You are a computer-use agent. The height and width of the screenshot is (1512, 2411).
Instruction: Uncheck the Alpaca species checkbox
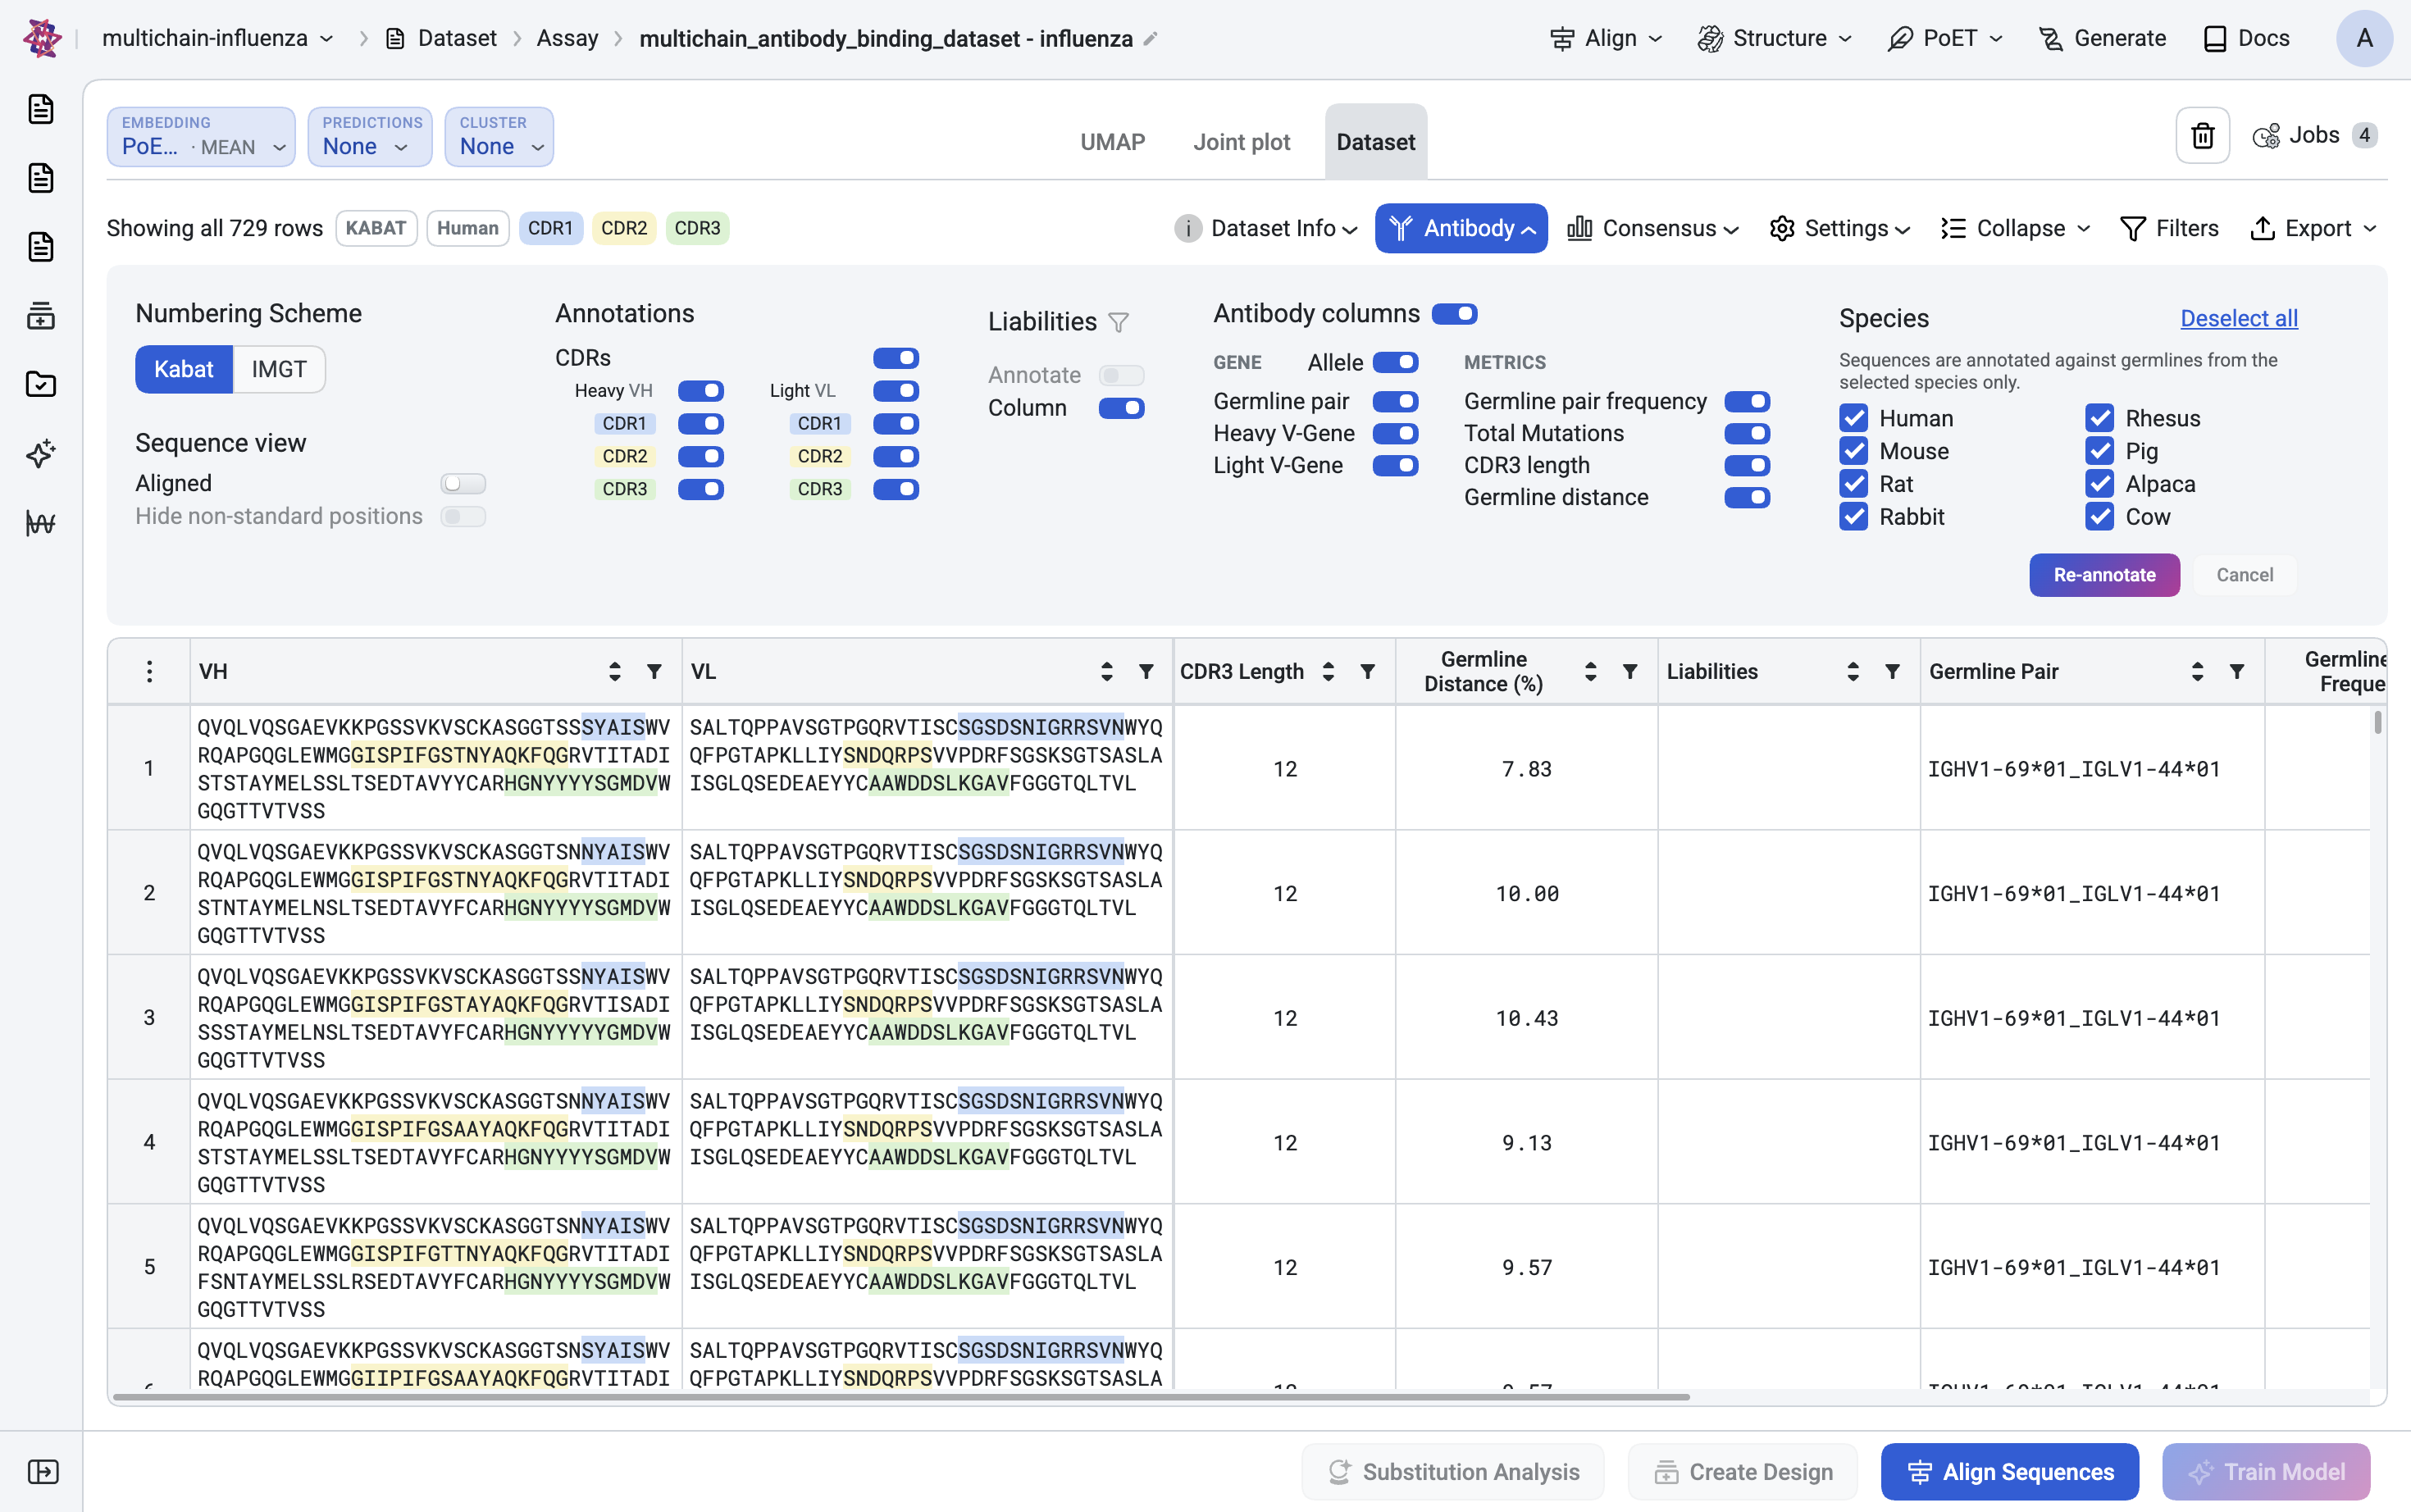[2099, 484]
